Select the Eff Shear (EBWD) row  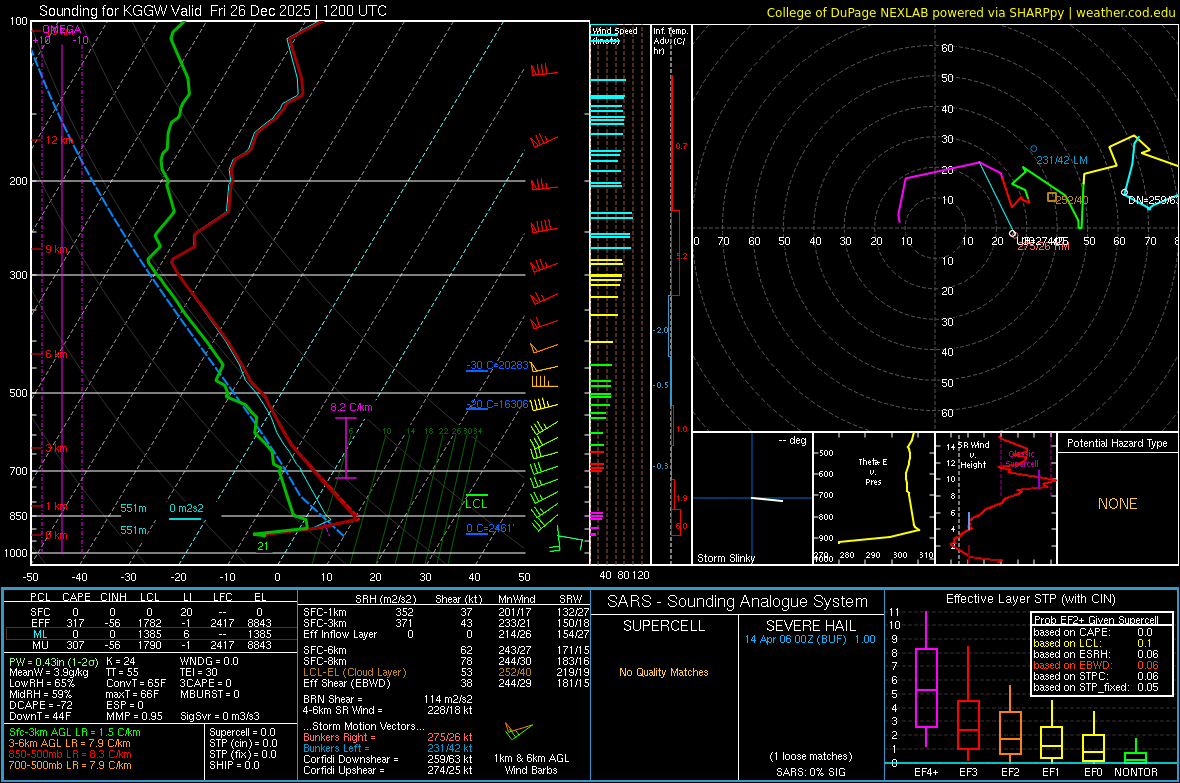click(x=446, y=684)
